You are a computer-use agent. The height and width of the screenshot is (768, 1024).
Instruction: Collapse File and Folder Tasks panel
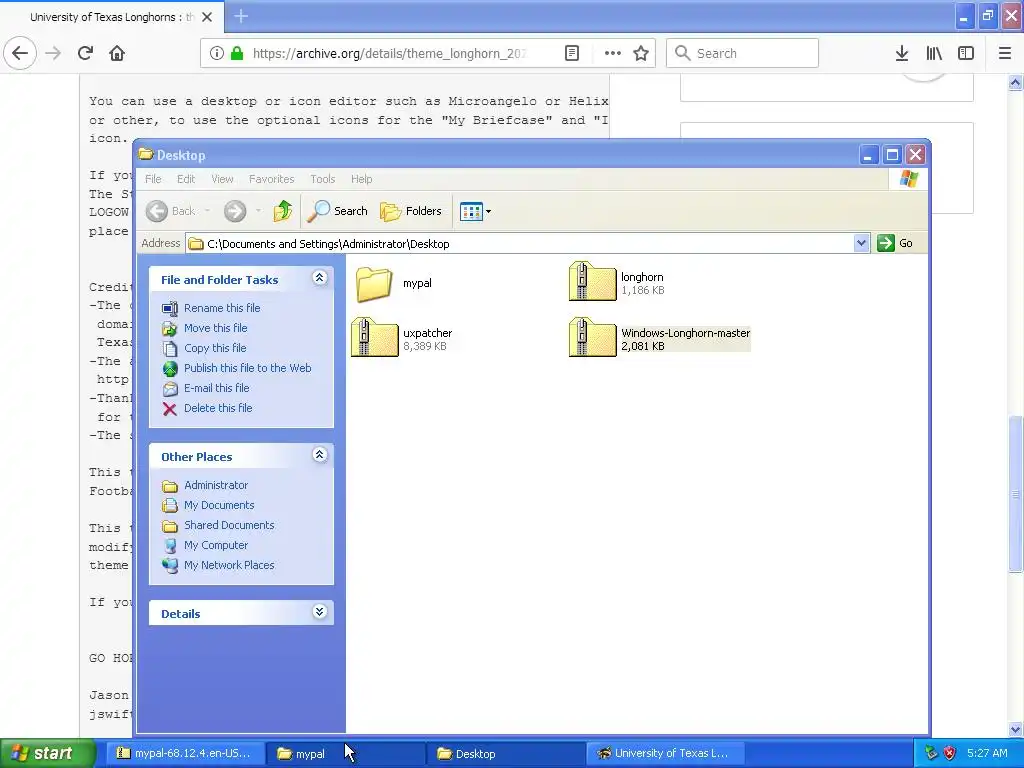pyautogui.click(x=319, y=278)
